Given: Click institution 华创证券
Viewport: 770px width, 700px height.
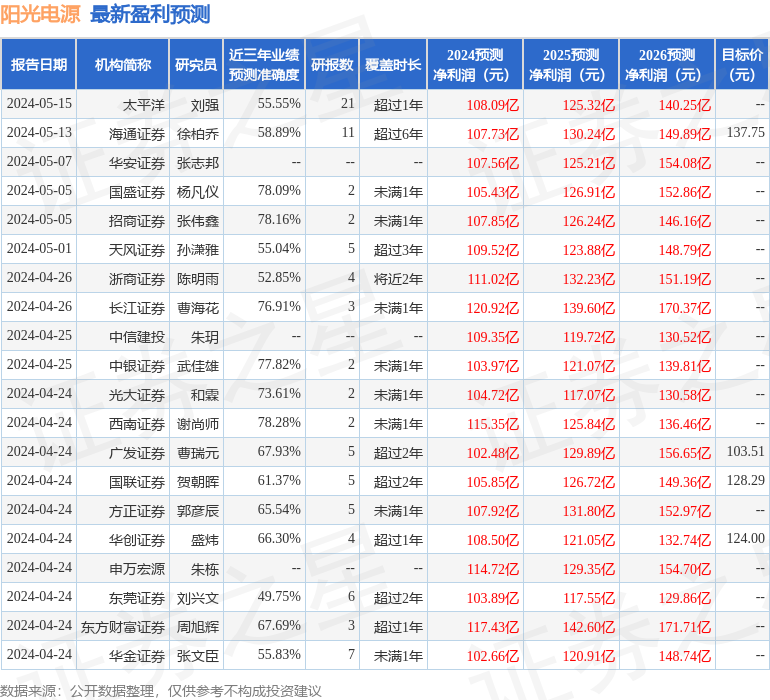Looking at the screenshot, I should point(137,540).
